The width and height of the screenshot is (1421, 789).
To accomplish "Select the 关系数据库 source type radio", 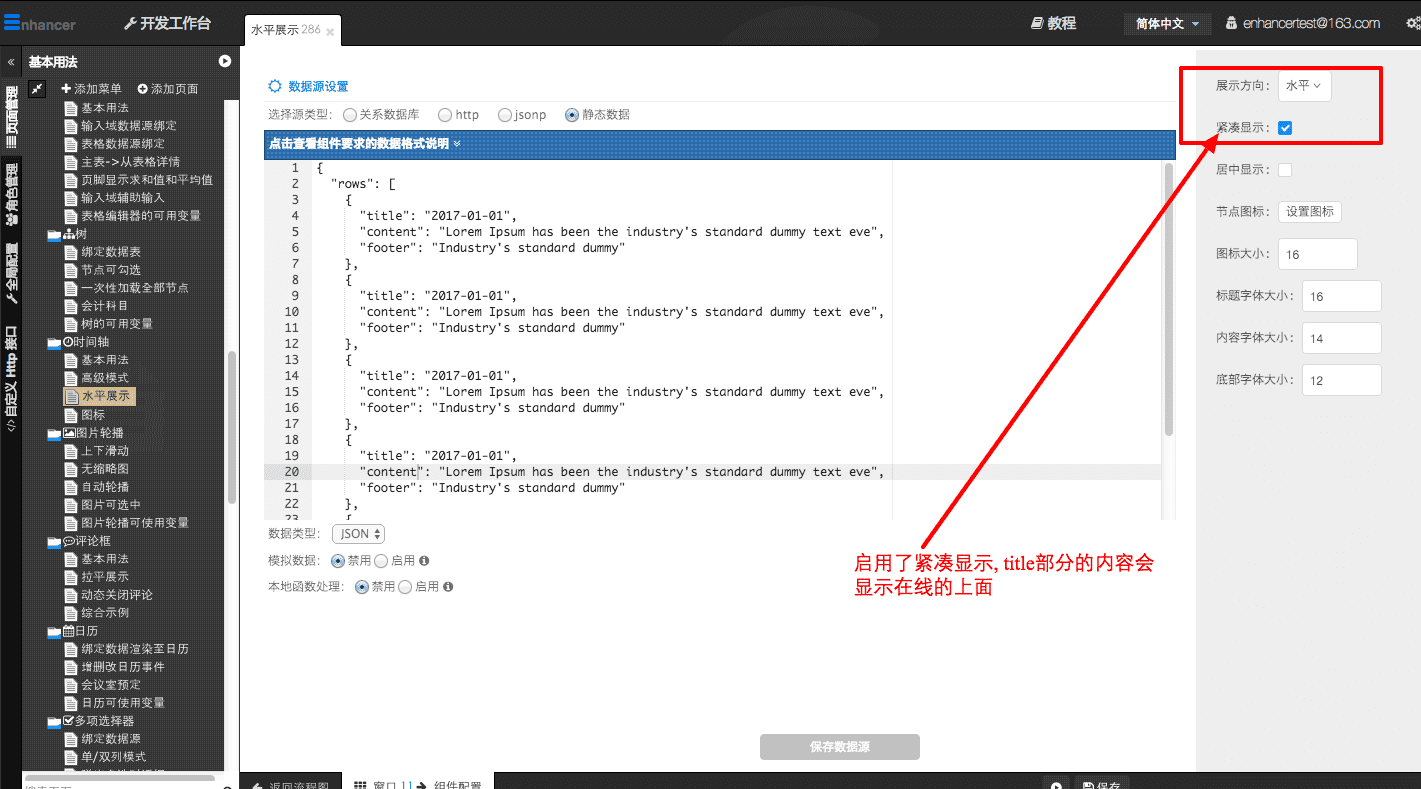I will pyautogui.click(x=349, y=115).
